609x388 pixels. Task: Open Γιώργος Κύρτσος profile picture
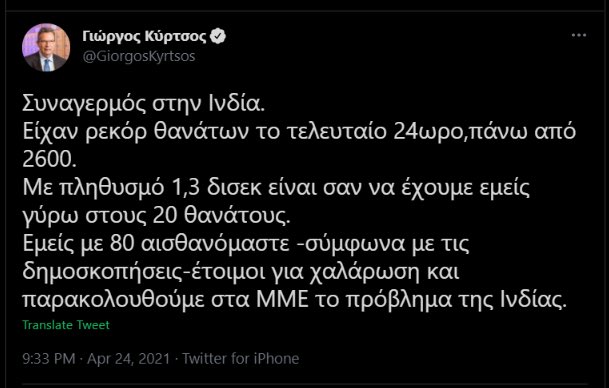coord(46,47)
